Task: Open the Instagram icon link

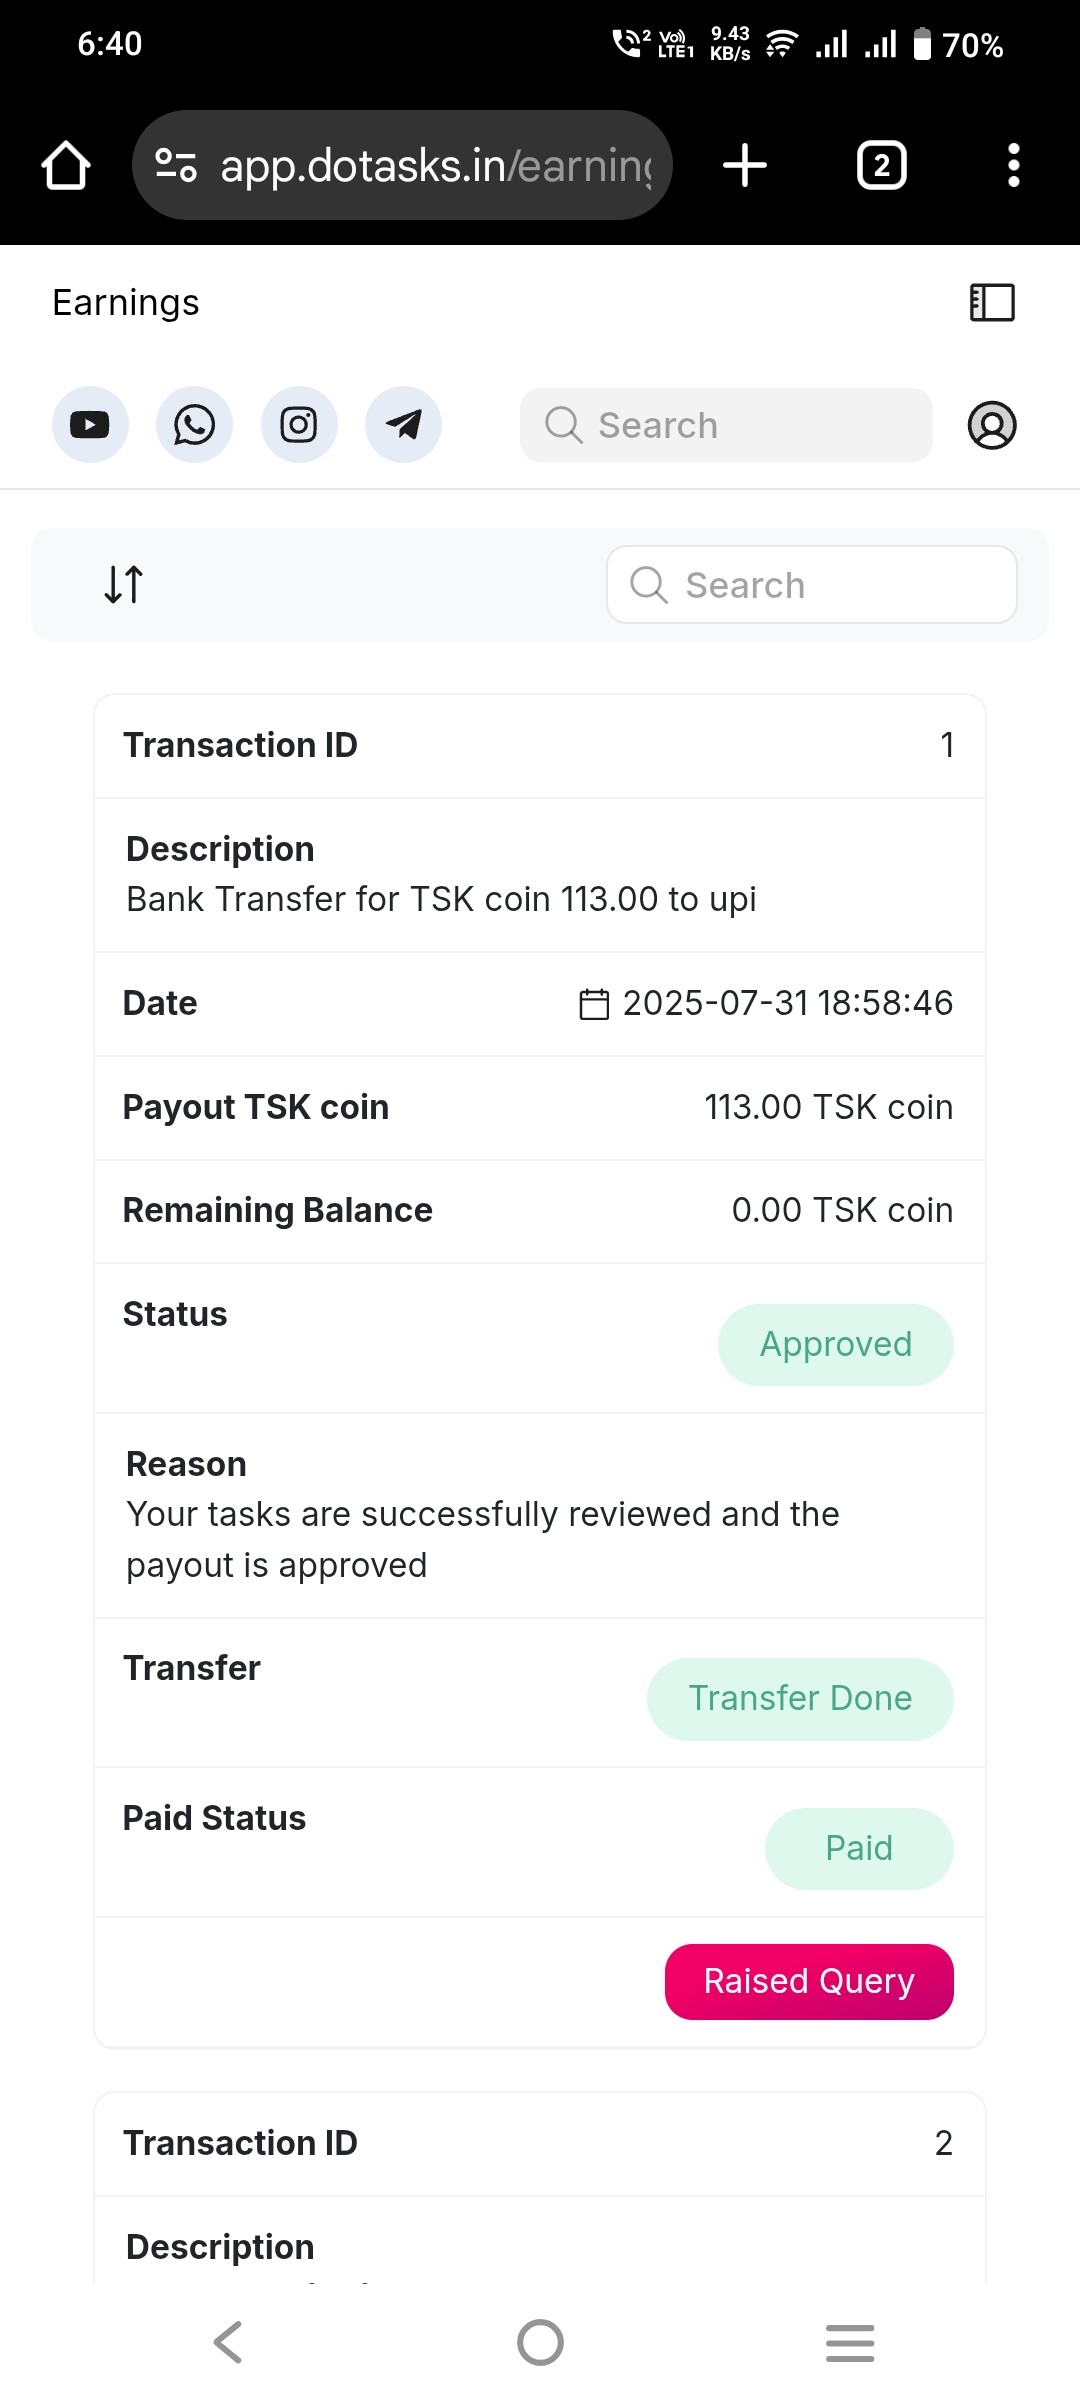Action: point(299,425)
